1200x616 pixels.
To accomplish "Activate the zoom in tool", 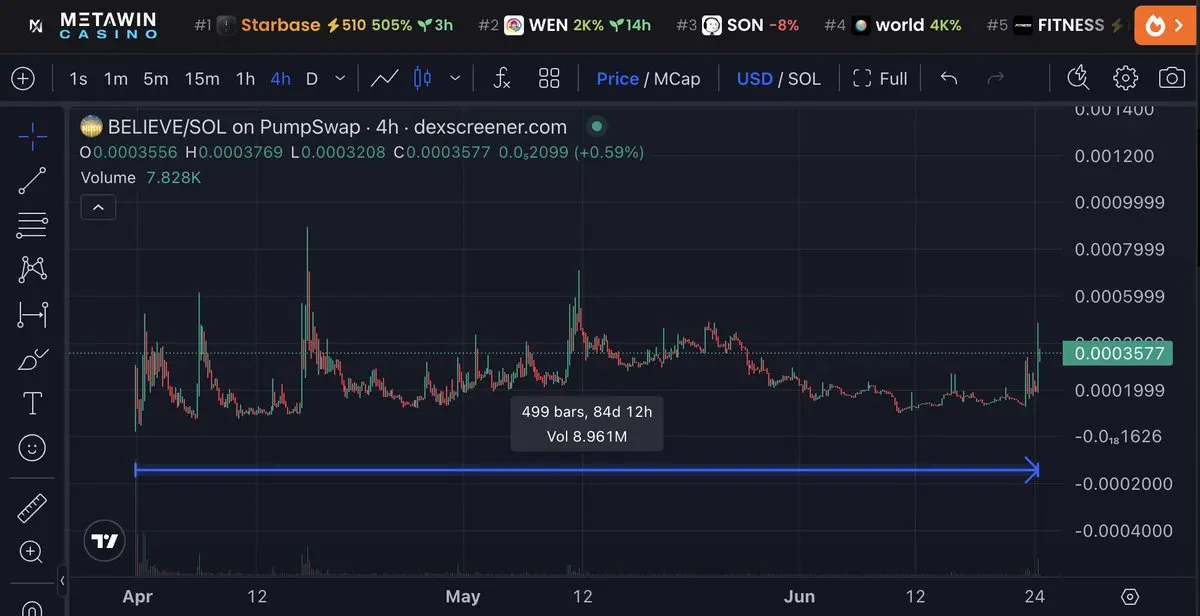I will [32, 551].
